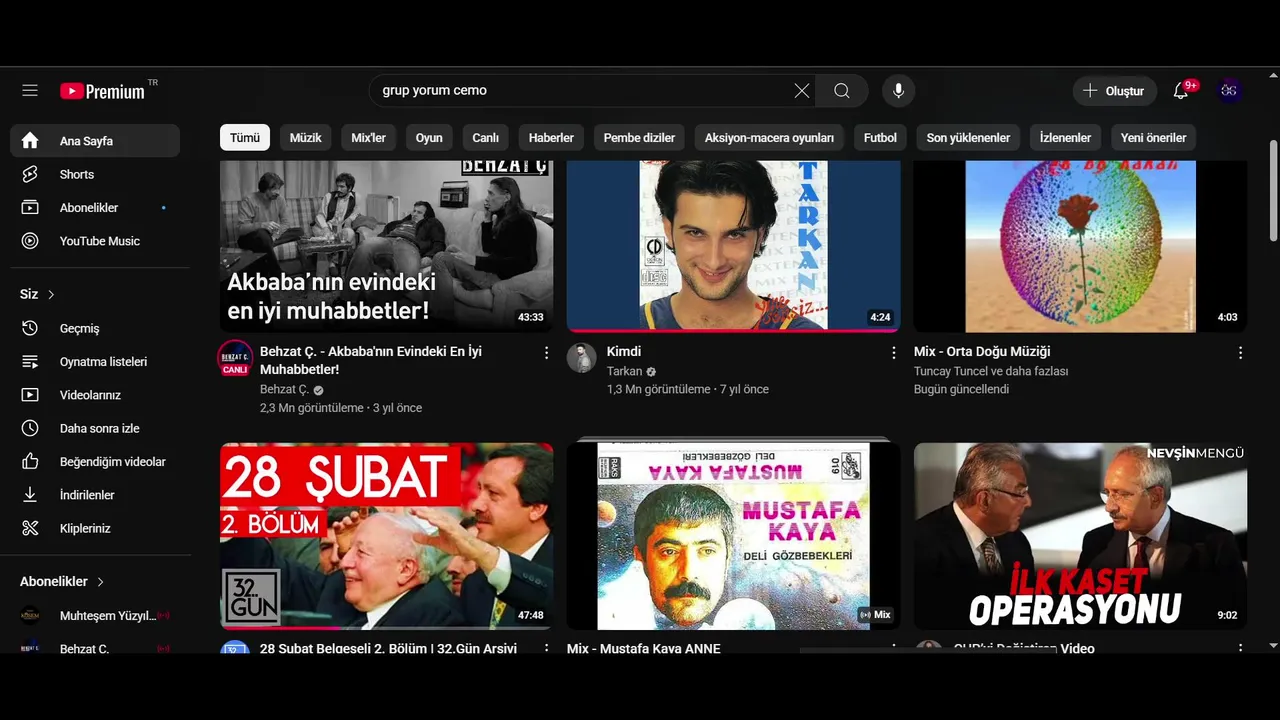This screenshot has width=1280, height=720.
Task: Select the Mix'ler filter chip
Action: (x=368, y=138)
